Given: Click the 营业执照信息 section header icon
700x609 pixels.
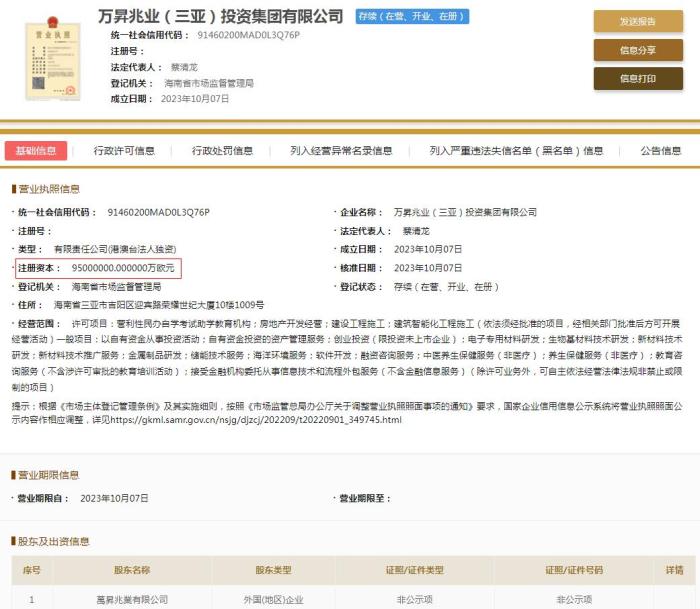Looking at the screenshot, I should (x=13, y=189).
